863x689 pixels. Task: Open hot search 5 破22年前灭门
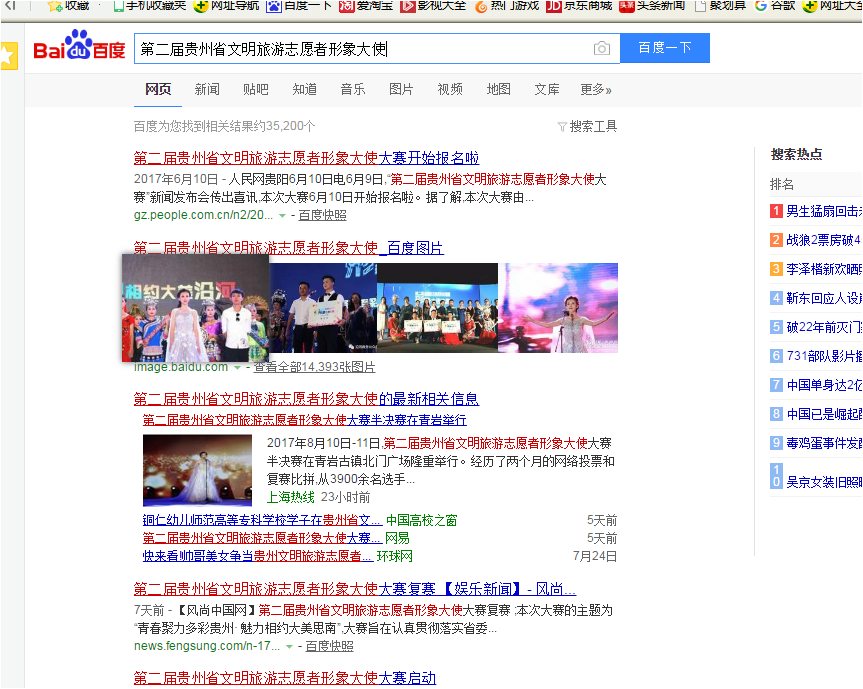click(823, 327)
